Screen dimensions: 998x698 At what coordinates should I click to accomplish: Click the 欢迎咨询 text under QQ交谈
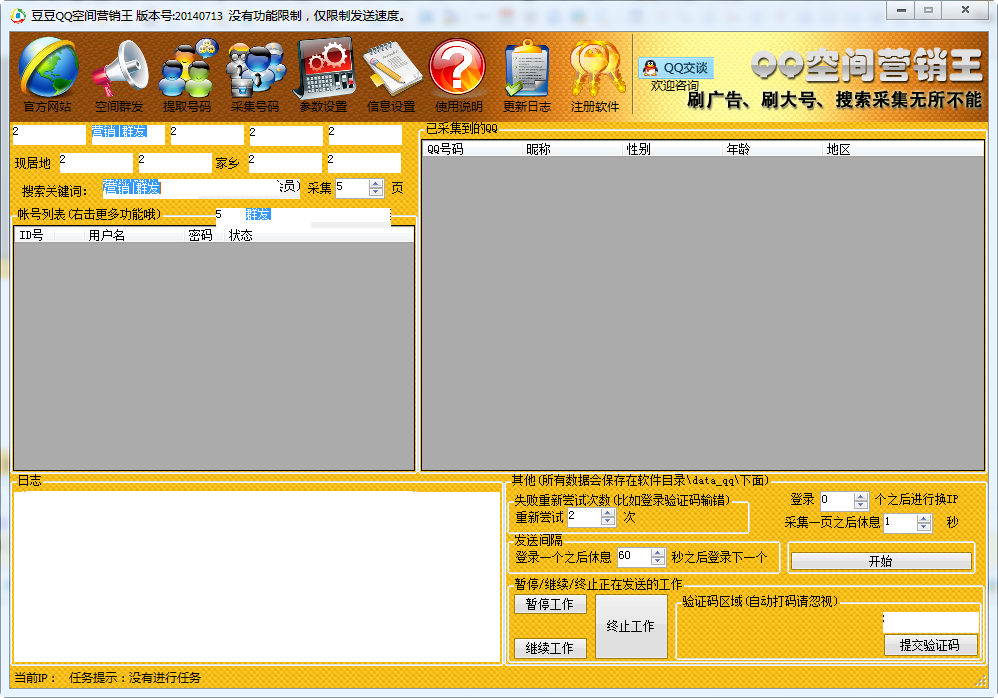click(x=675, y=85)
